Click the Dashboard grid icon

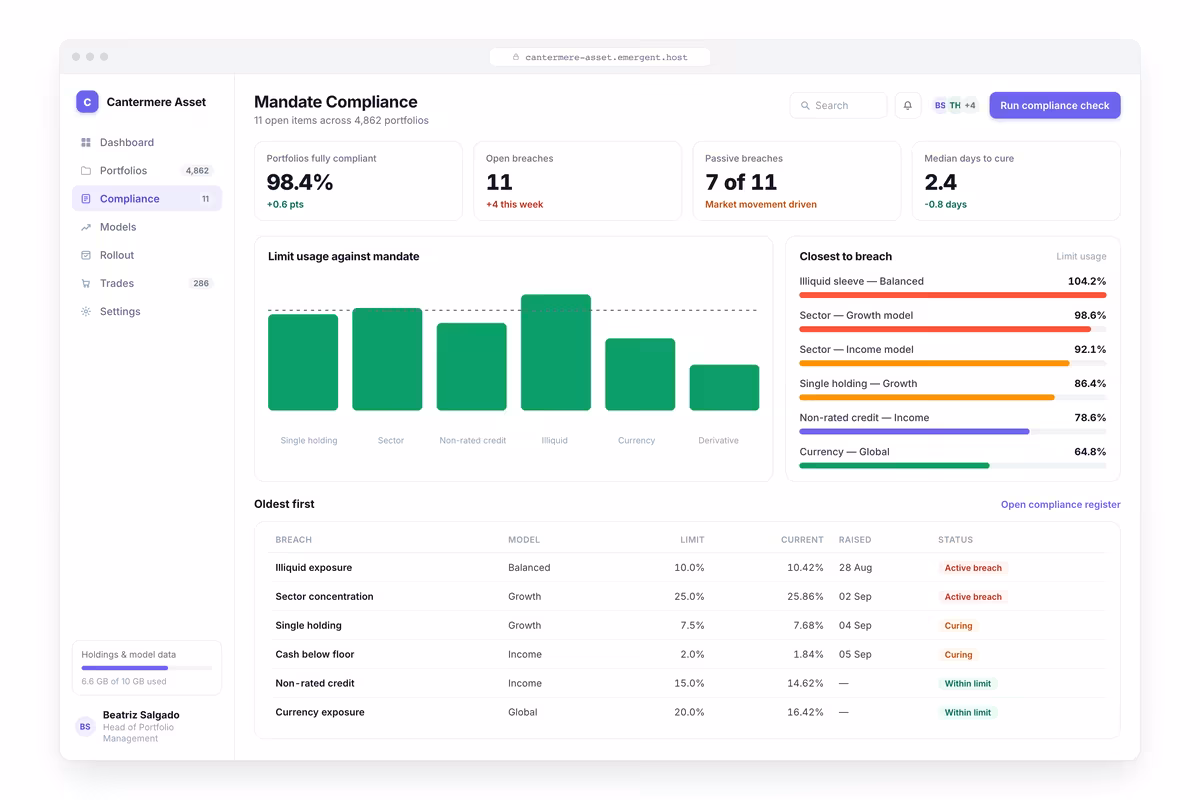[86, 143]
